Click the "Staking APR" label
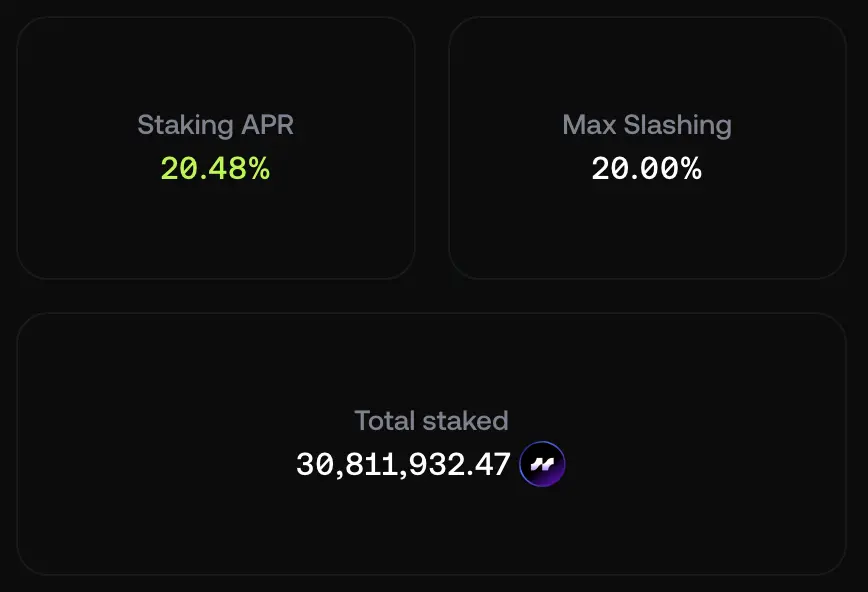 (215, 125)
